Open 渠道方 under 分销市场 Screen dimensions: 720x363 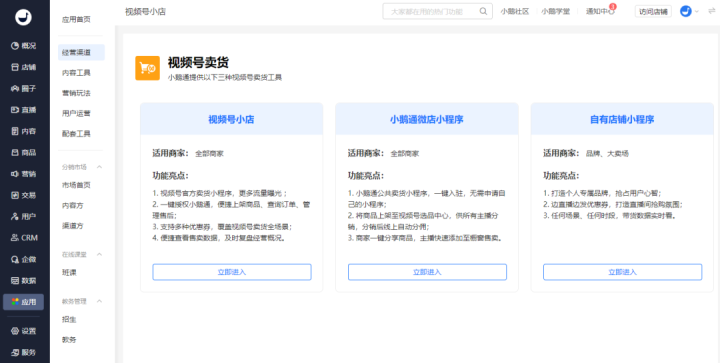pos(73,226)
